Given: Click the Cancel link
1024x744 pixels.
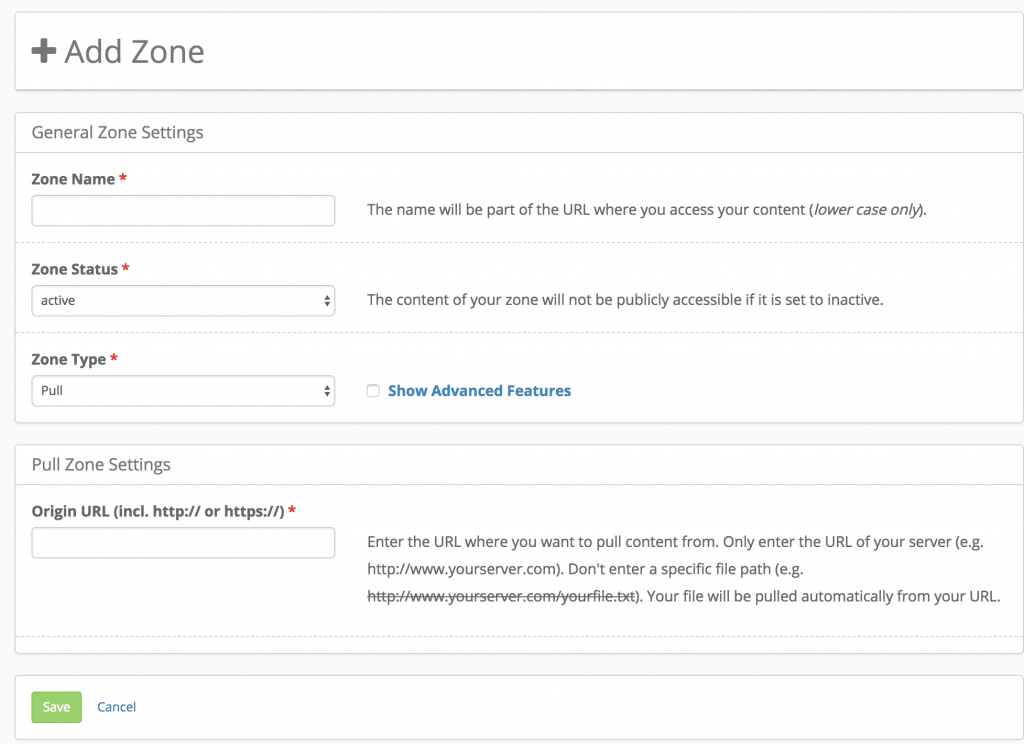Looking at the screenshot, I should pyautogui.click(x=116, y=707).
